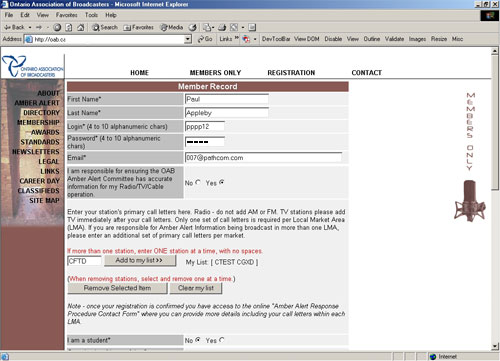500x361 pixels.
Task: Click the Clear my list button
Action: pyautogui.click(x=196, y=288)
